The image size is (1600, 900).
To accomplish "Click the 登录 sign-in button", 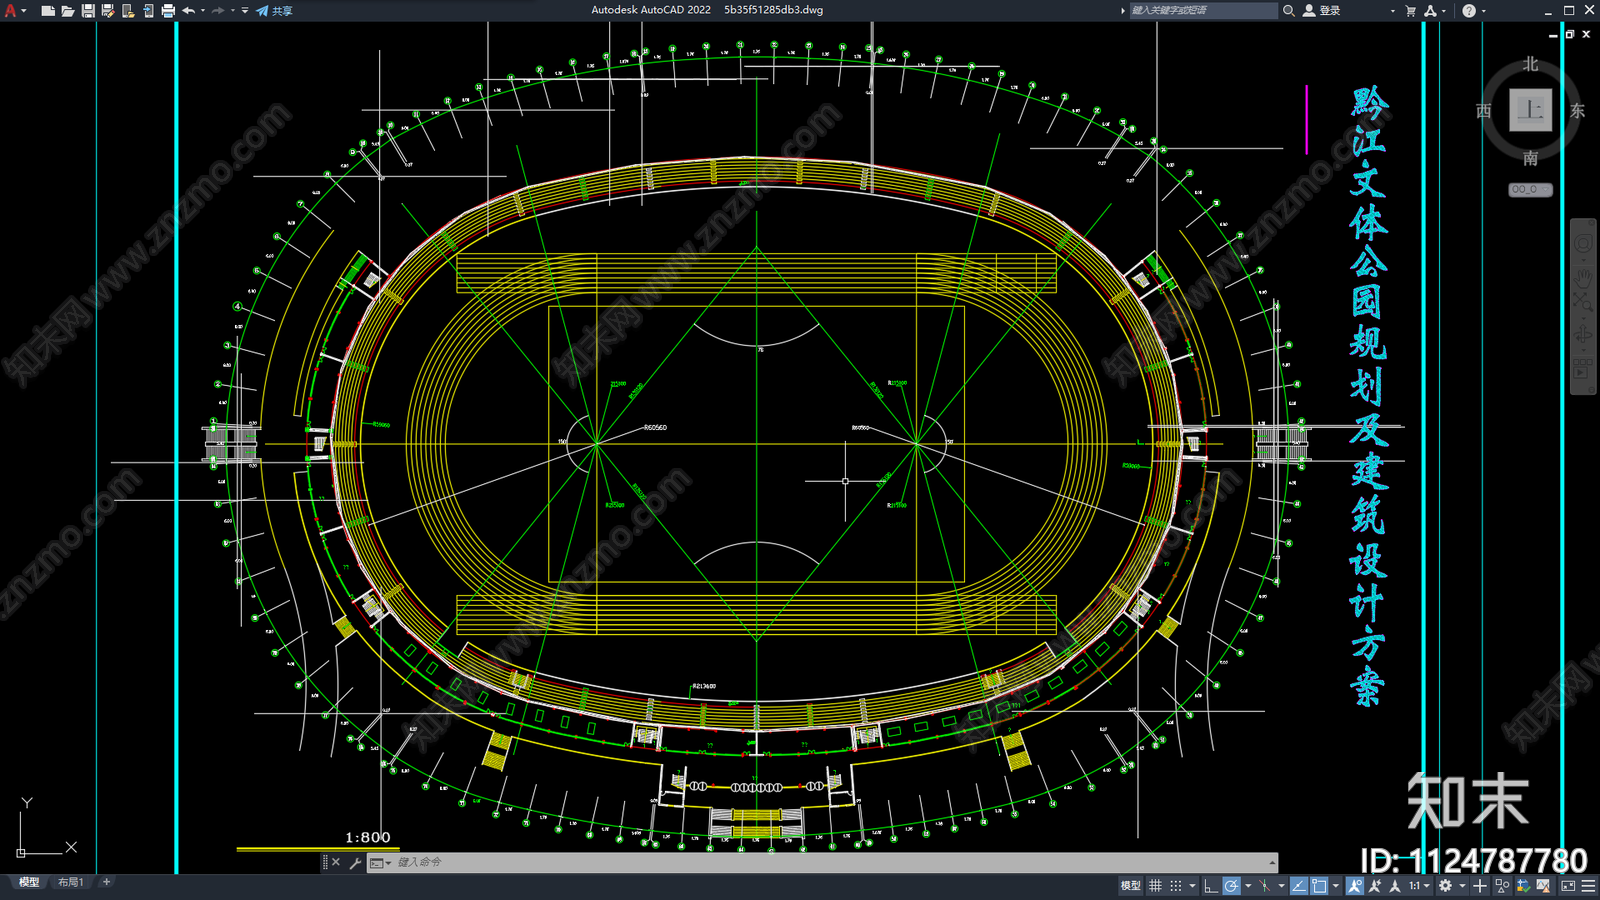I will (x=1322, y=10).
